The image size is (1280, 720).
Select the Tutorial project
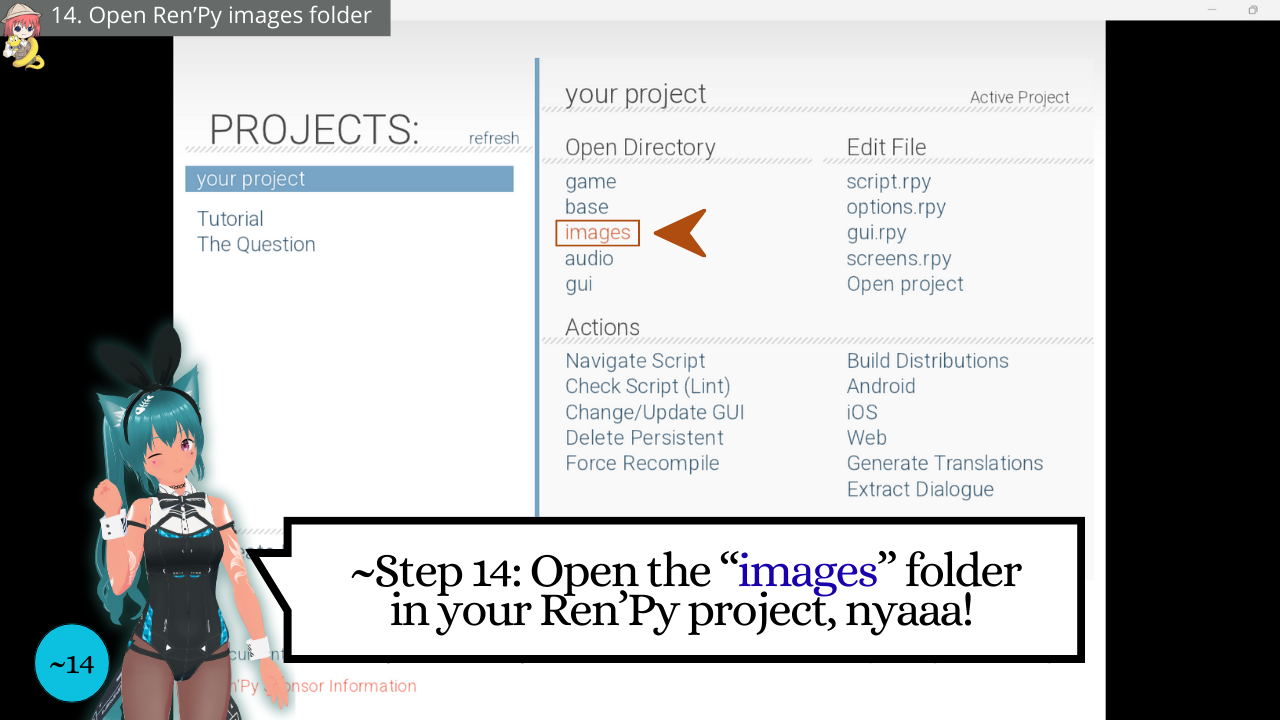click(230, 219)
